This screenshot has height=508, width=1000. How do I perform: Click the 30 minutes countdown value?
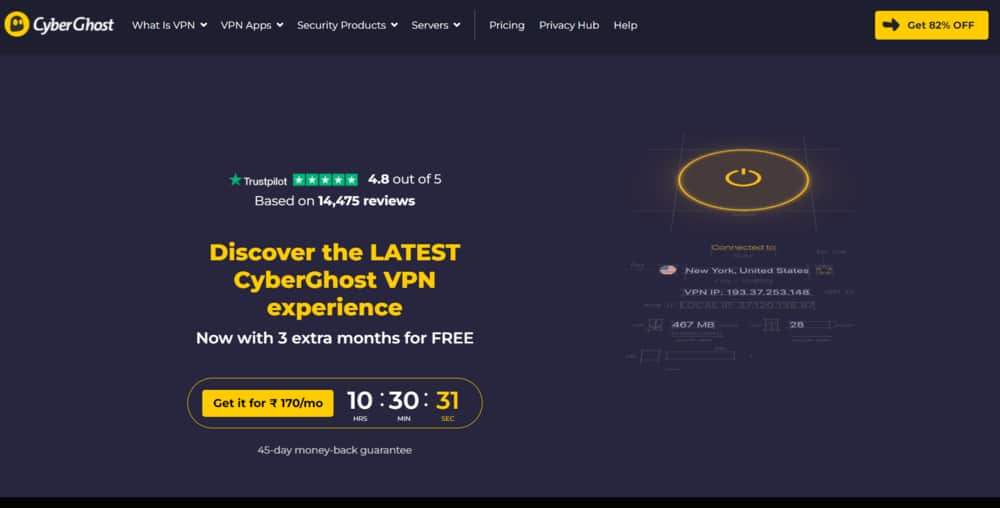pyautogui.click(x=404, y=400)
